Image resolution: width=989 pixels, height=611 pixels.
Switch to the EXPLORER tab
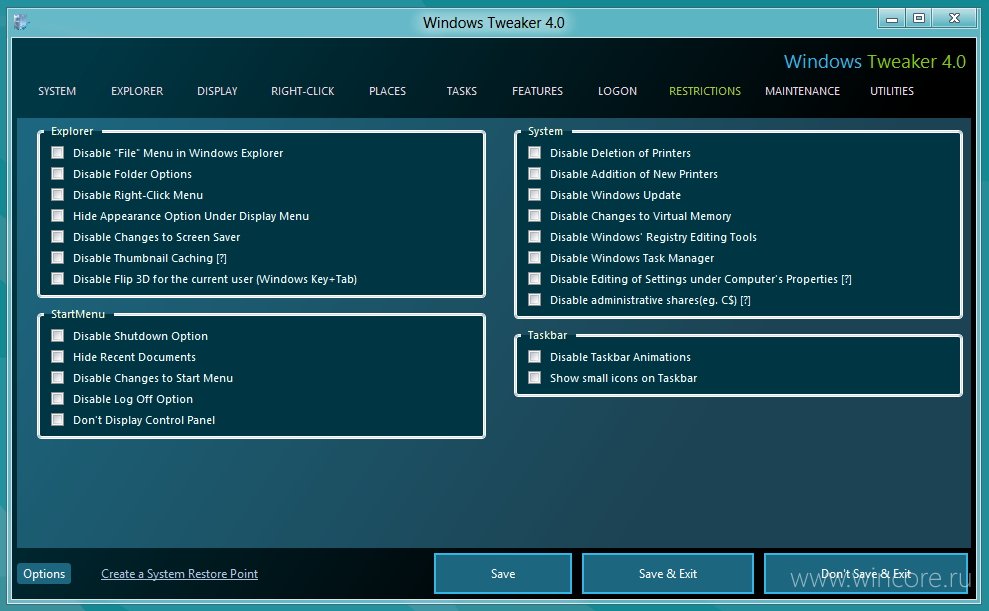pyautogui.click(x=137, y=91)
